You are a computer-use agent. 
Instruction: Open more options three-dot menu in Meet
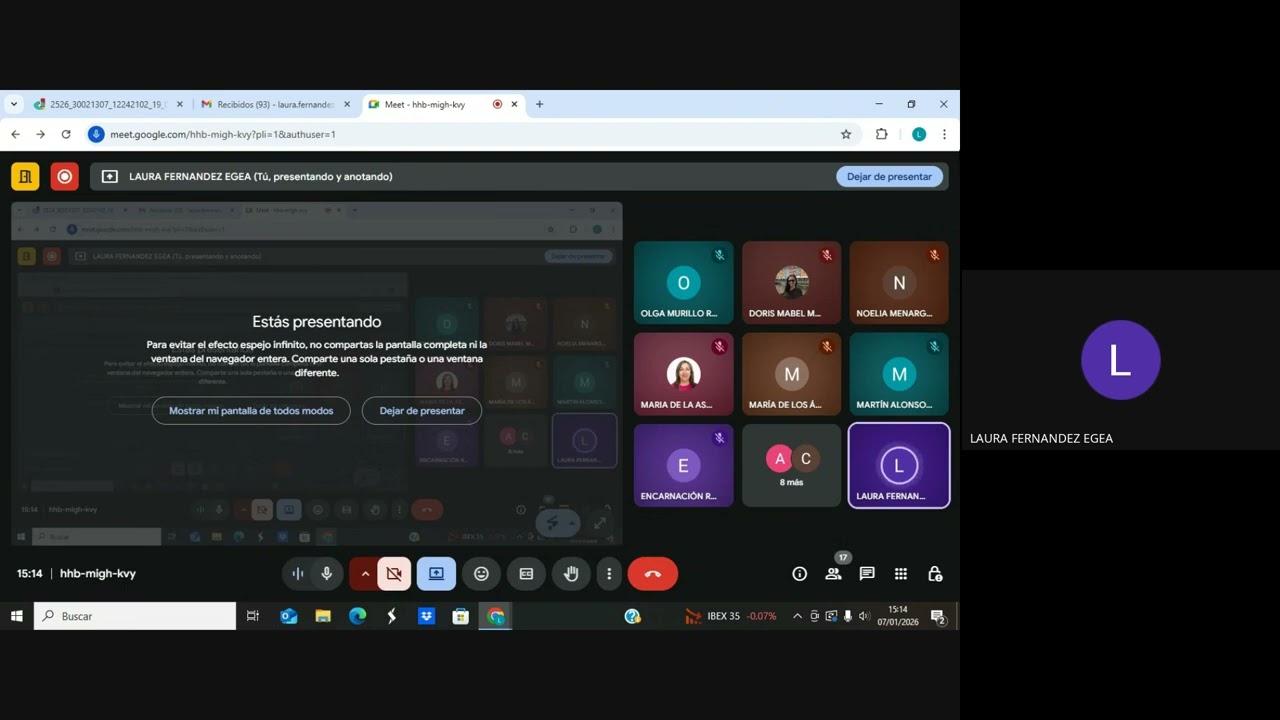(609, 574)
